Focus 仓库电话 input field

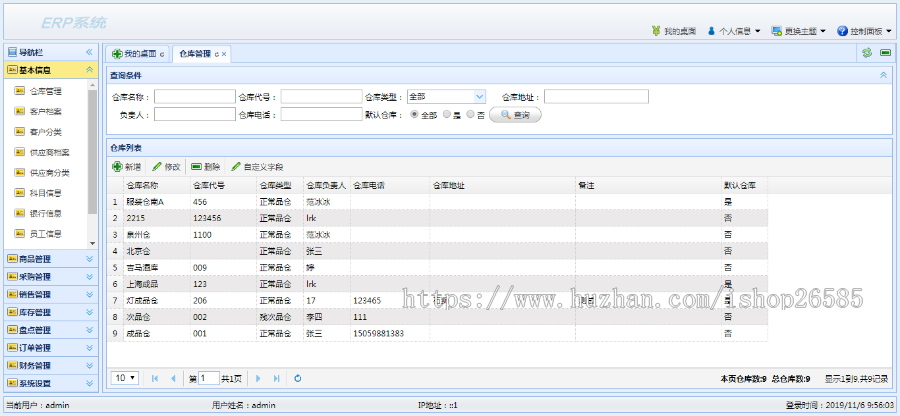coord(321,114)
